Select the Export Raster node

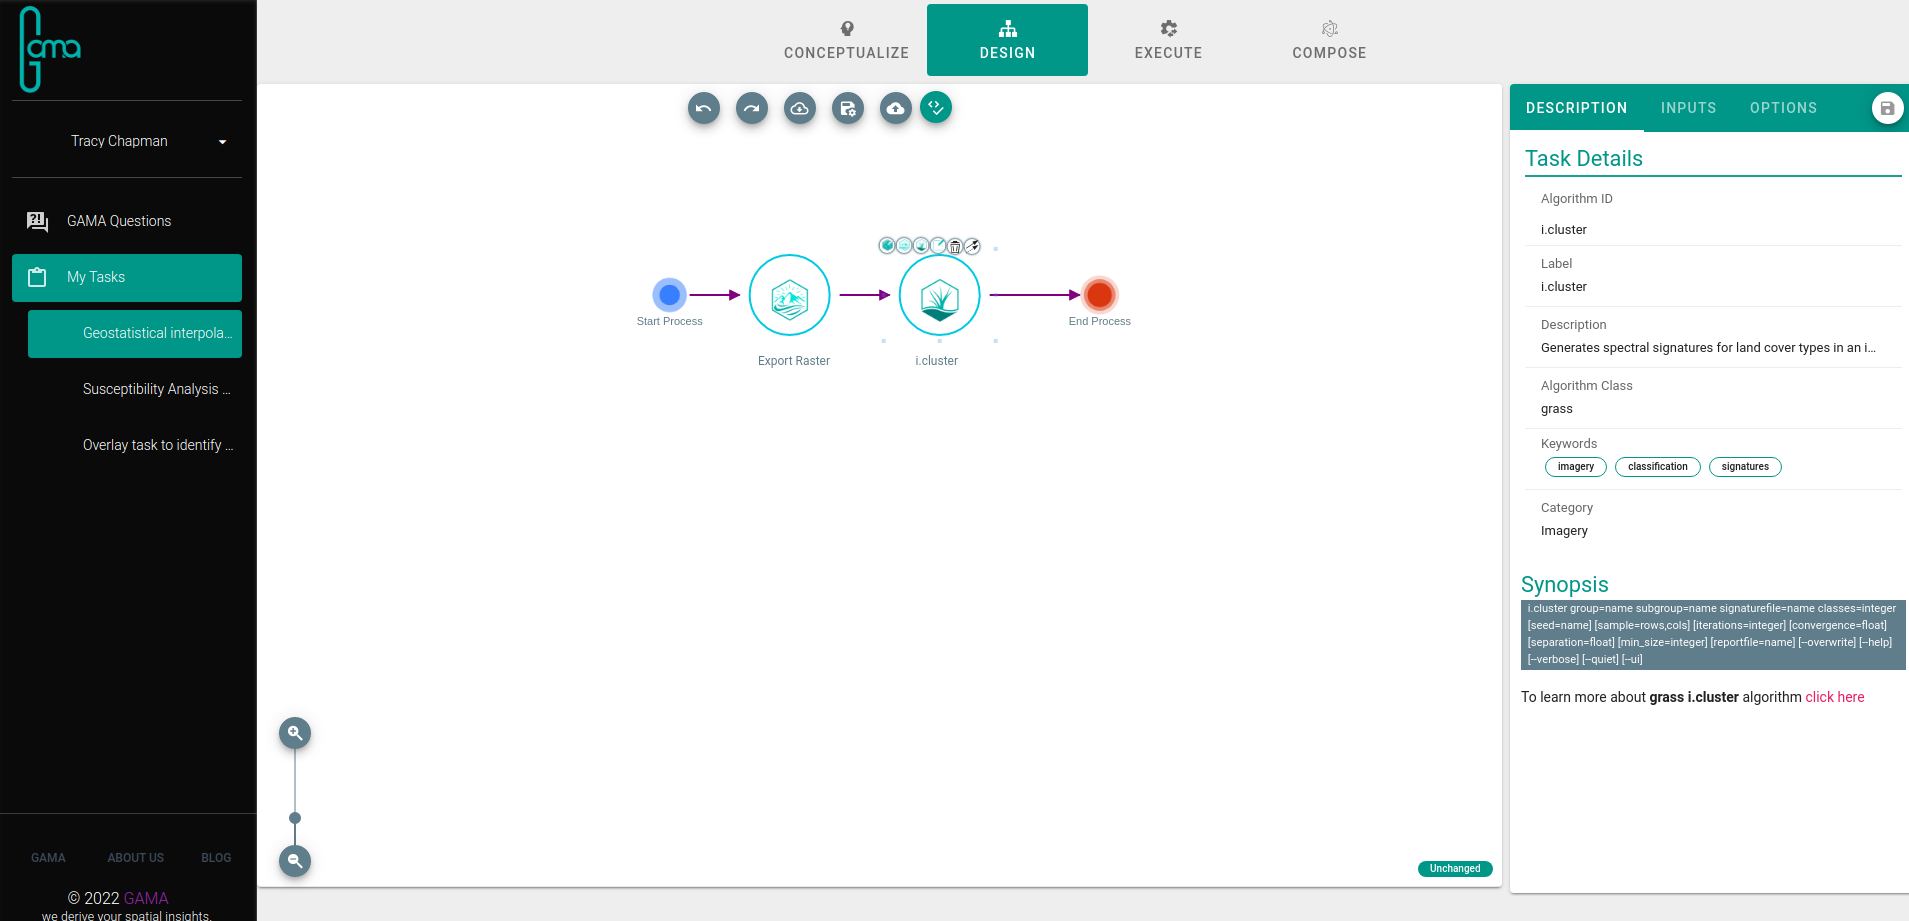pos(790,296)
